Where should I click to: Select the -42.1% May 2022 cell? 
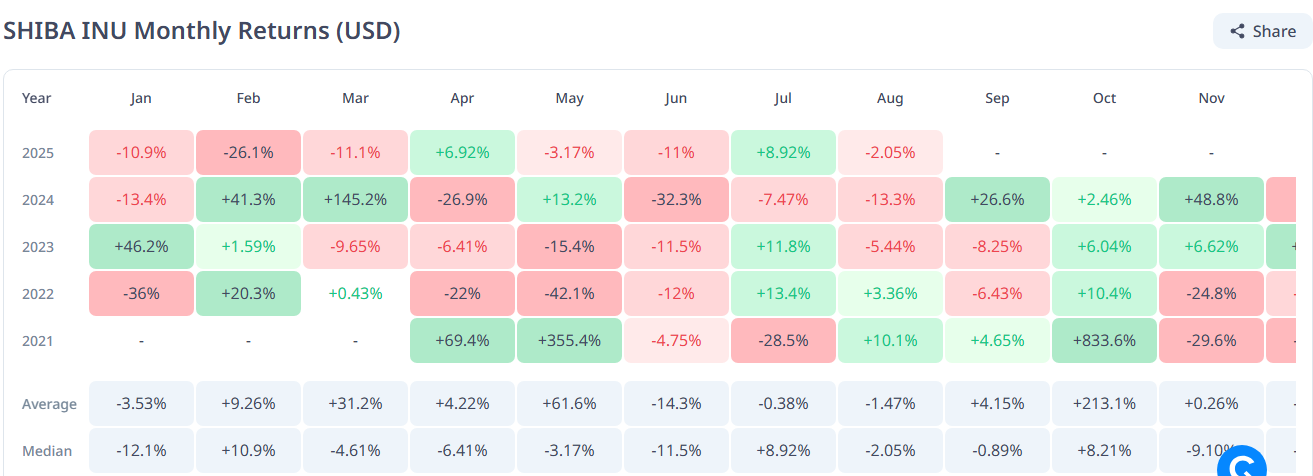point(569,294)
